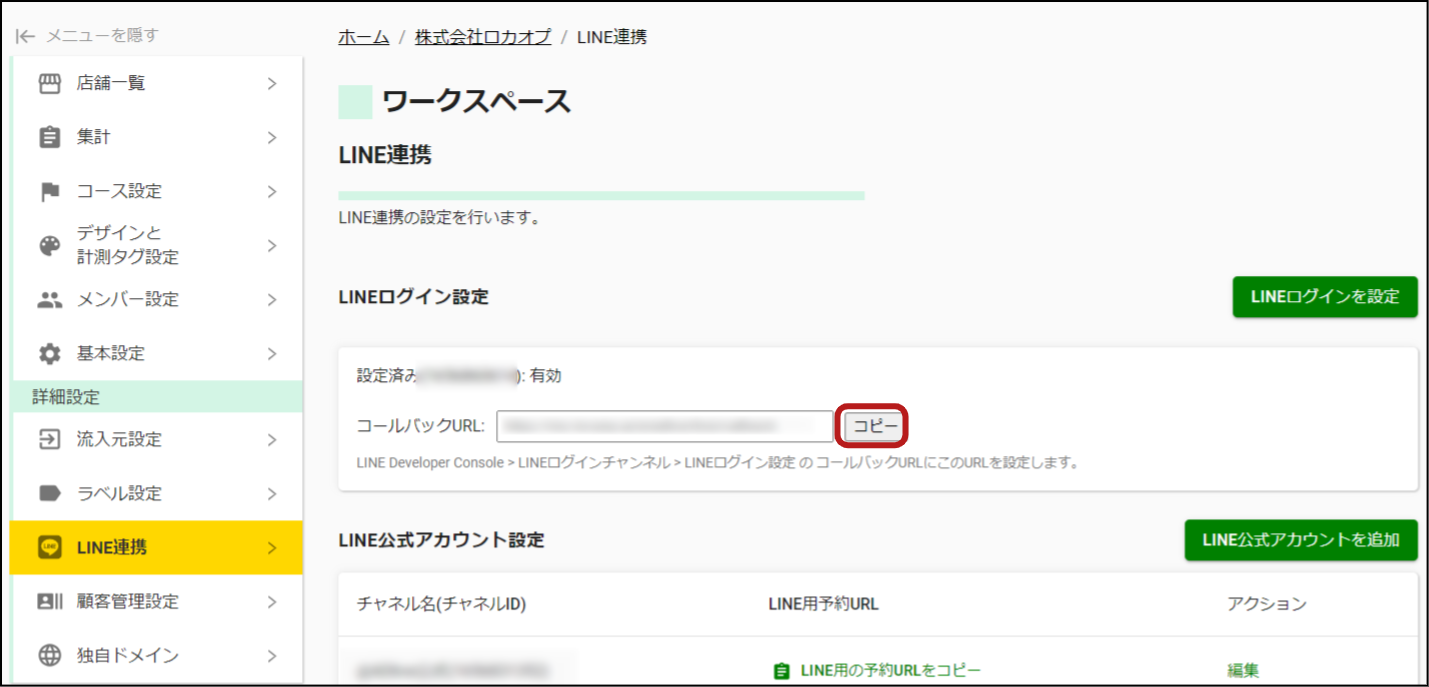Go to ホーム breadcrumb link
The height and width of the screenshot is (687, 1429).
pyautogui.click(x=364, y=37)
